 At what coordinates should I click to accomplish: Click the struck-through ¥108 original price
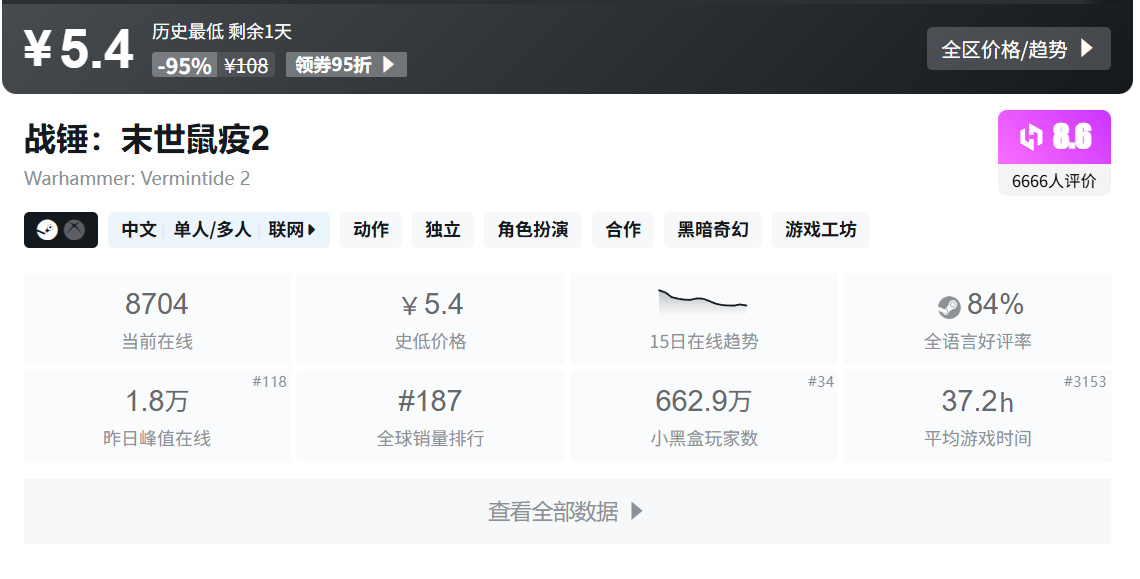point(246,65)
